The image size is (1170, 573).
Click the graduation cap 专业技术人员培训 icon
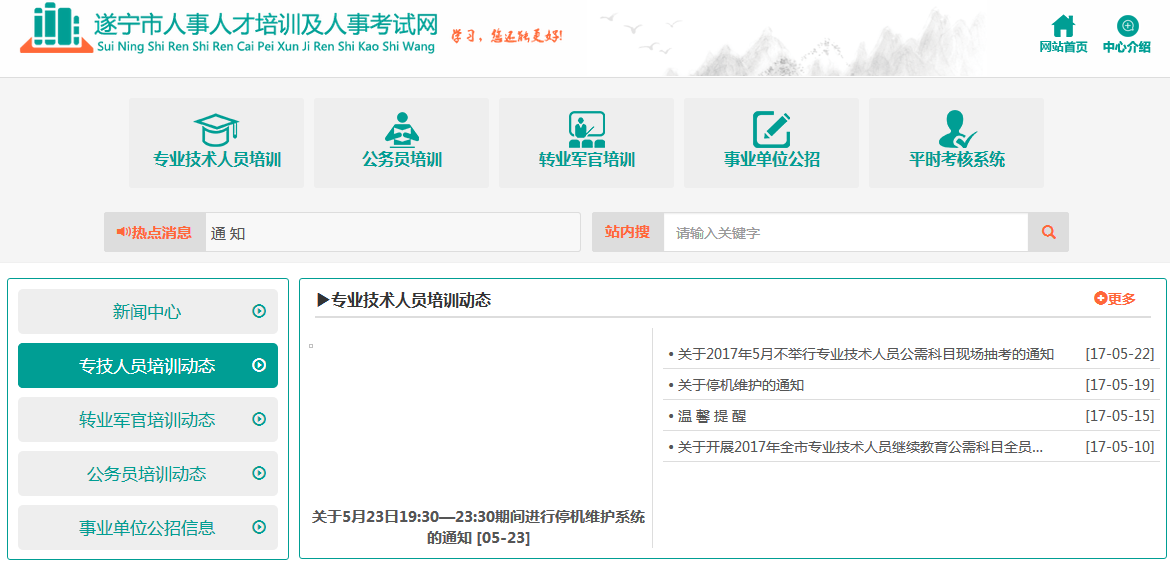[216, 129]
